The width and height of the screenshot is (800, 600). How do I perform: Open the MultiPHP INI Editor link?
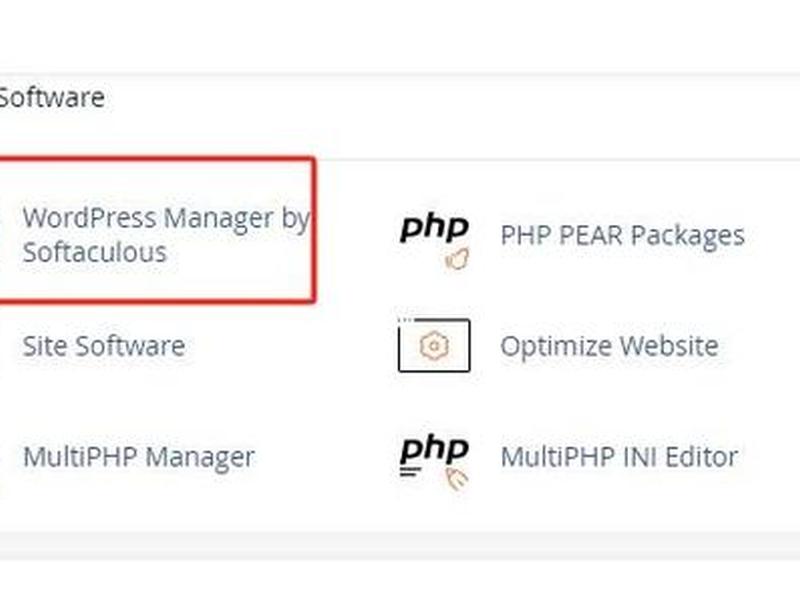point(619,457)
